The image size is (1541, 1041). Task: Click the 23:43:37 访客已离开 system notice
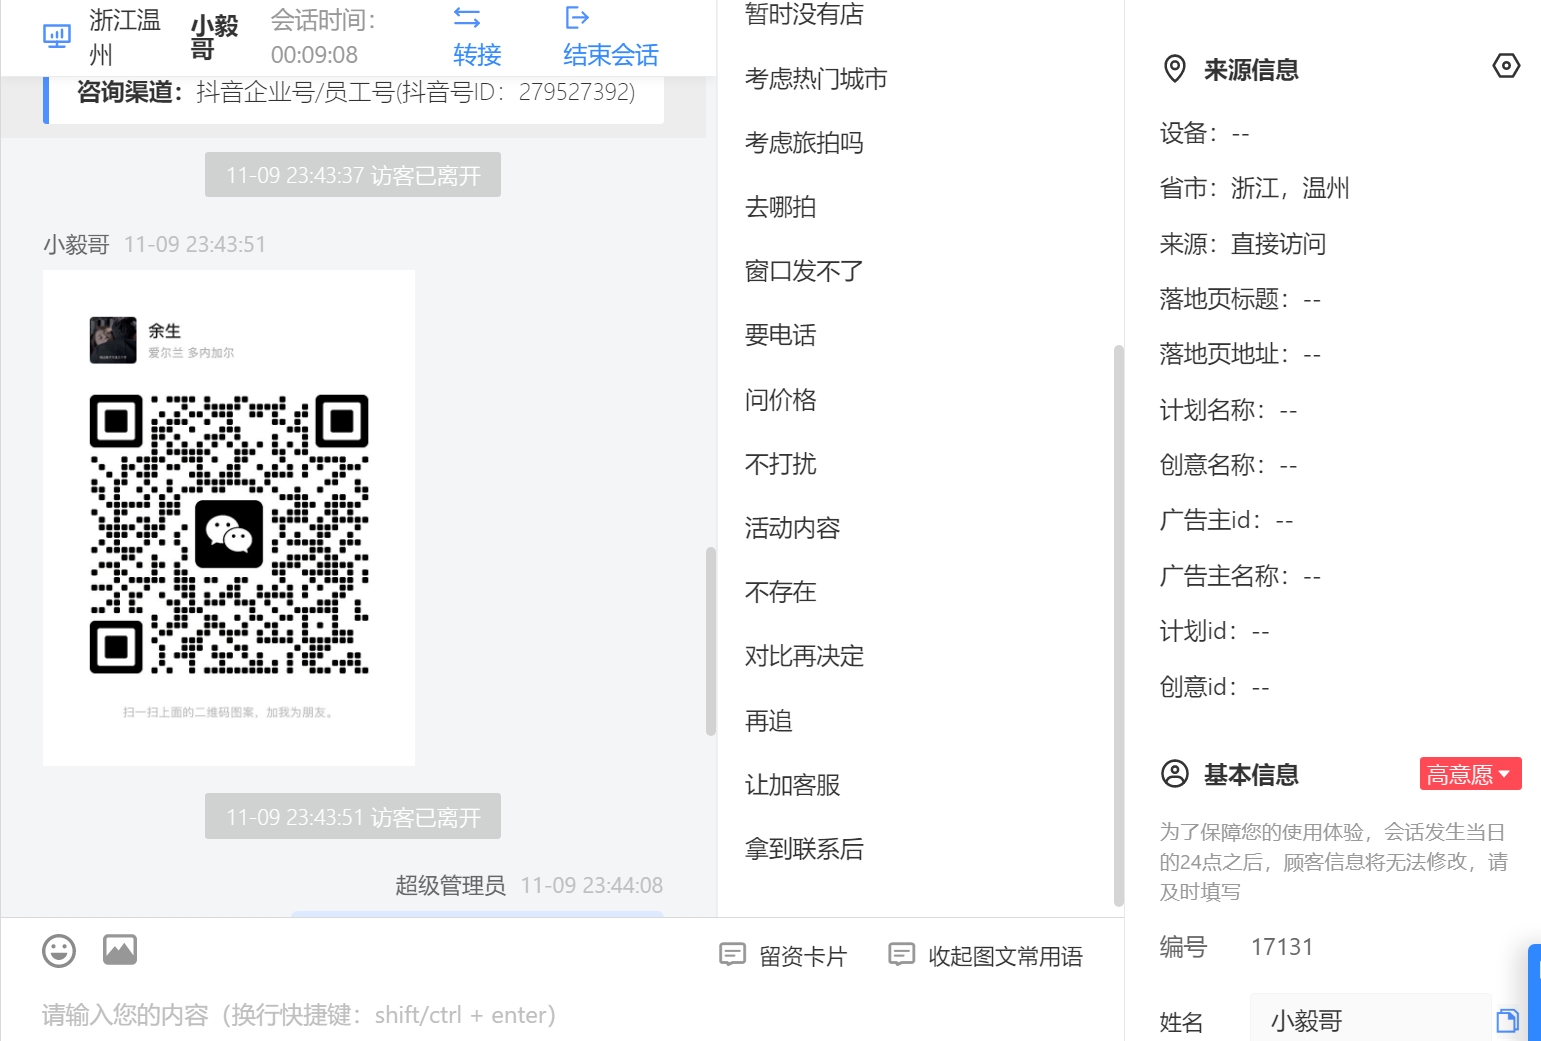tap(353, 175)
